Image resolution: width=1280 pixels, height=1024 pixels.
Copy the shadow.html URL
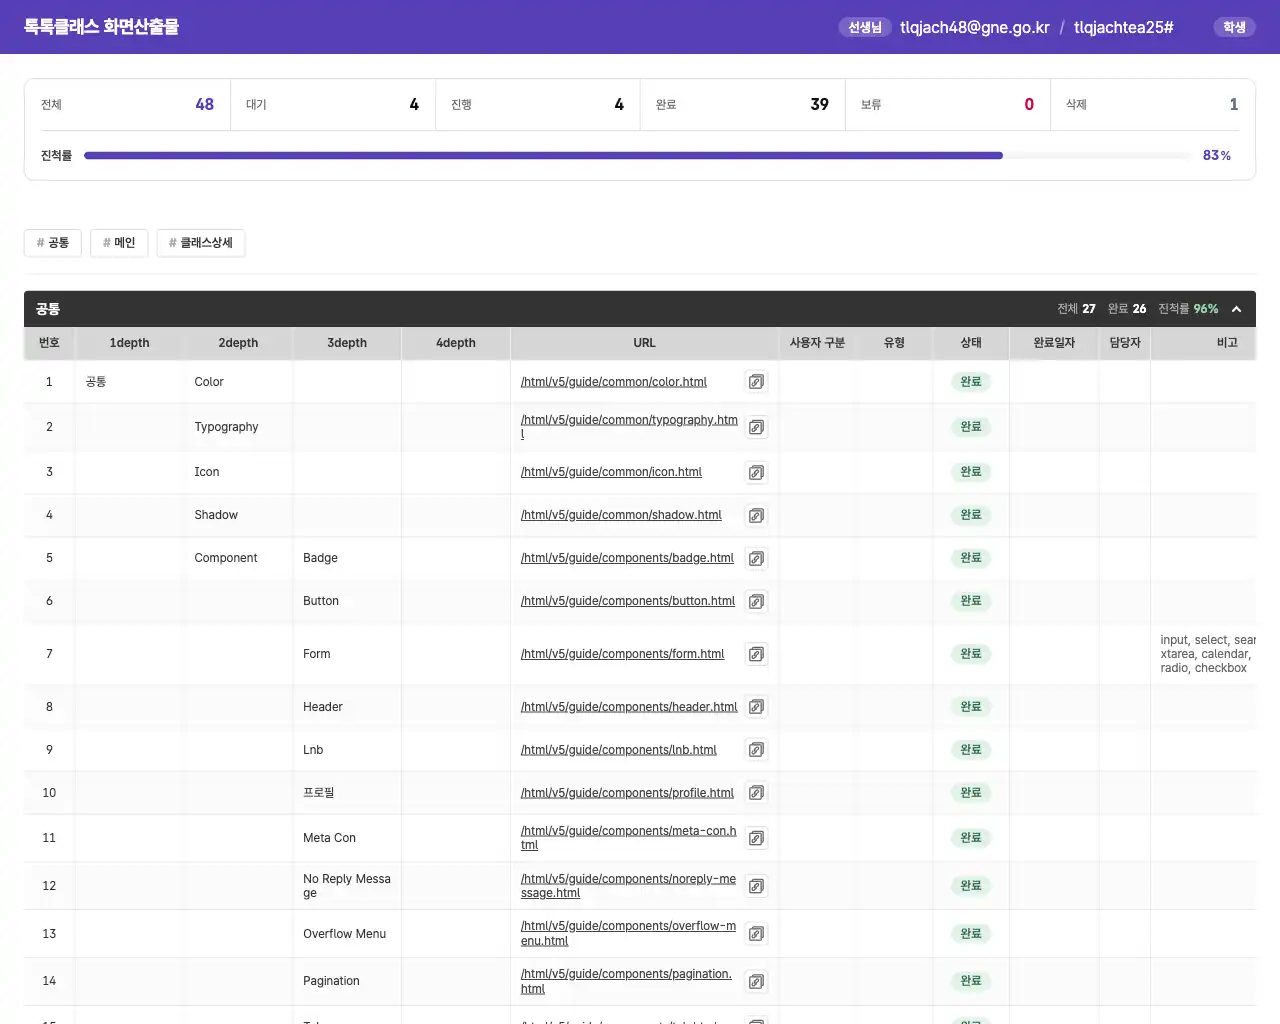(x=757, y=515)
